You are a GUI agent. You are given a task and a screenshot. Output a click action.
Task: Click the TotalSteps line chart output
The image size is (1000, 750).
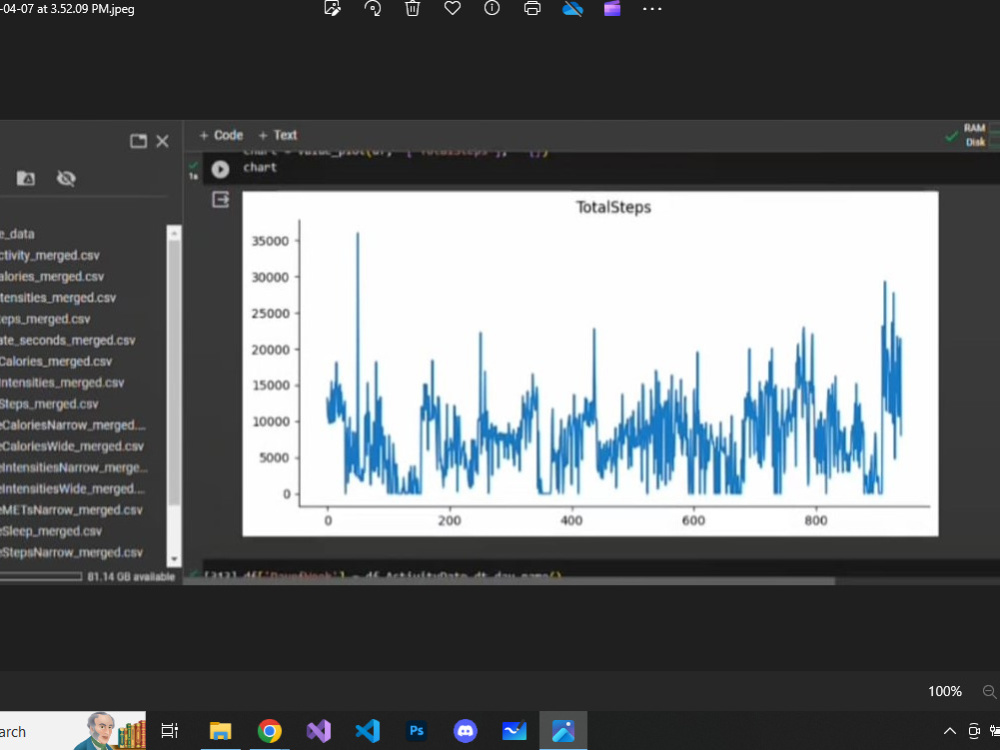click(x=590, y=364)
